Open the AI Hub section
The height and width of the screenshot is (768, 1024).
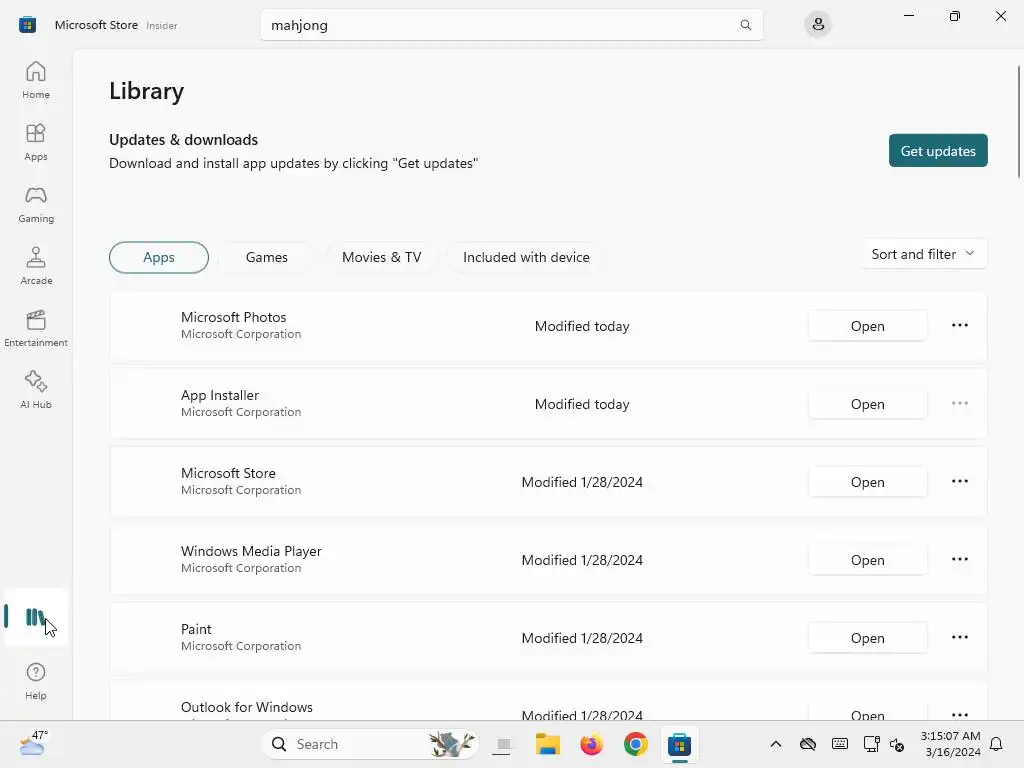36,390
